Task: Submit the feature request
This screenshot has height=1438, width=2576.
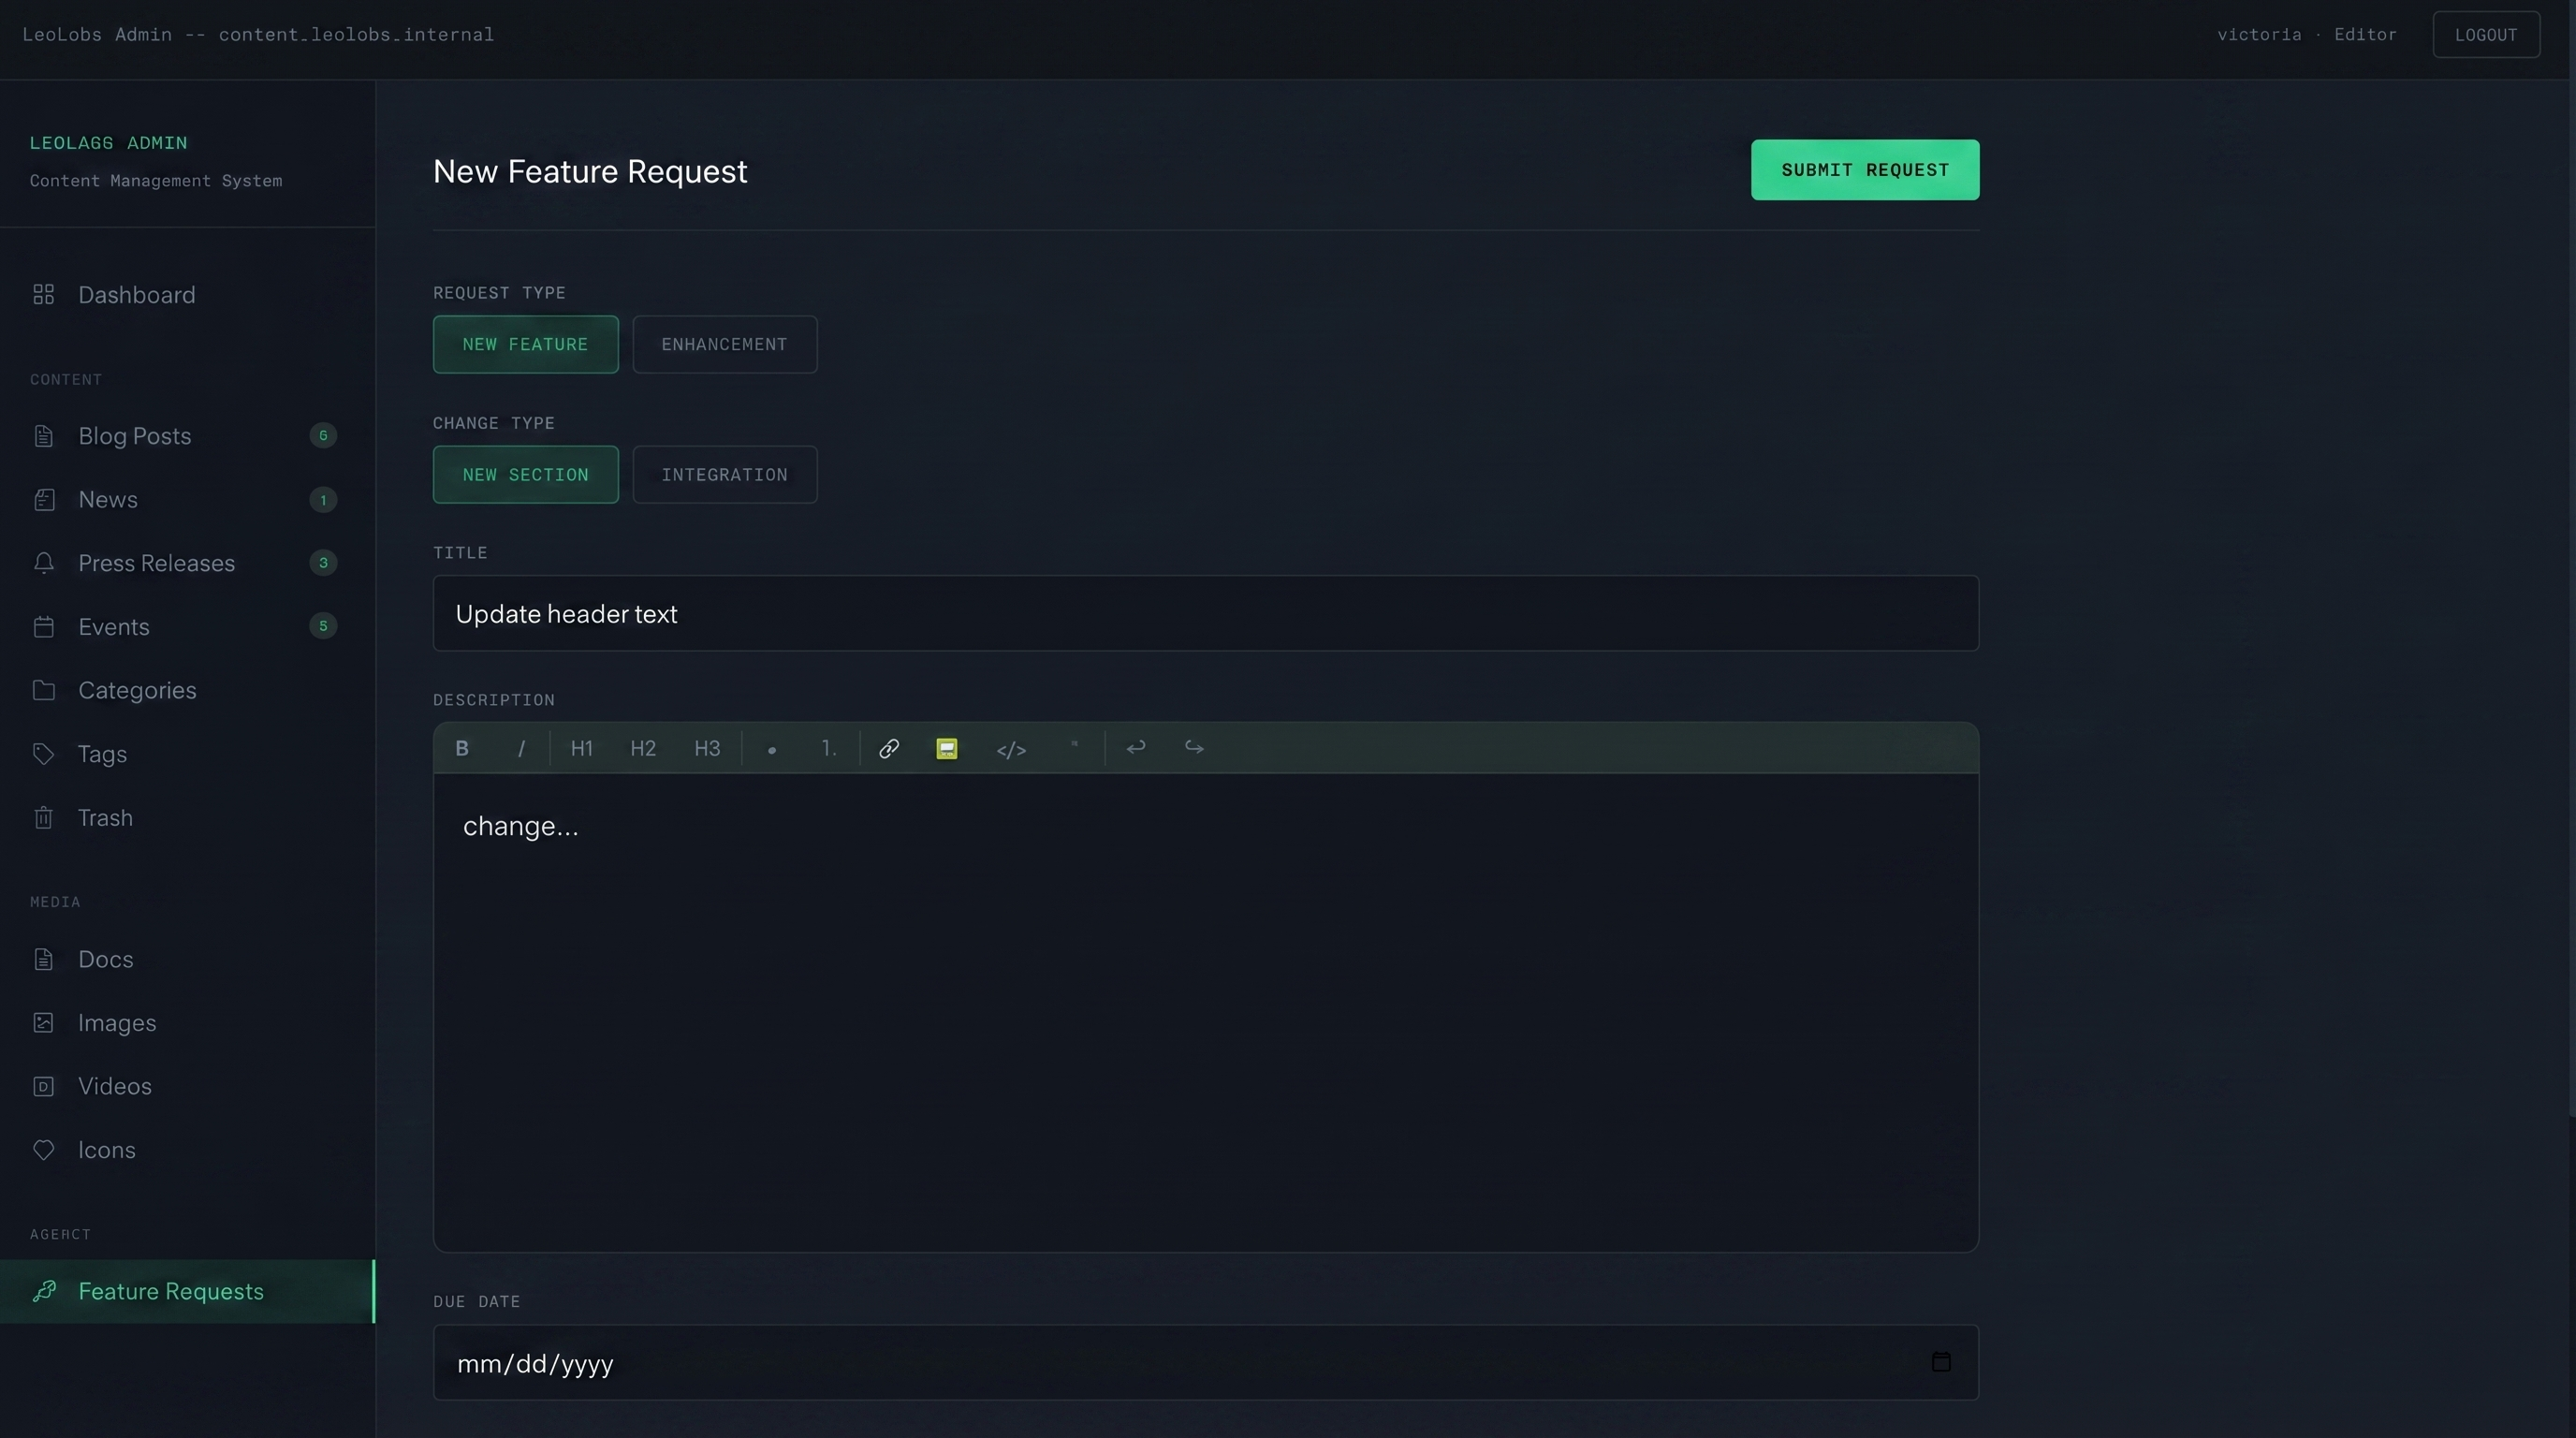Action: 1864,170
